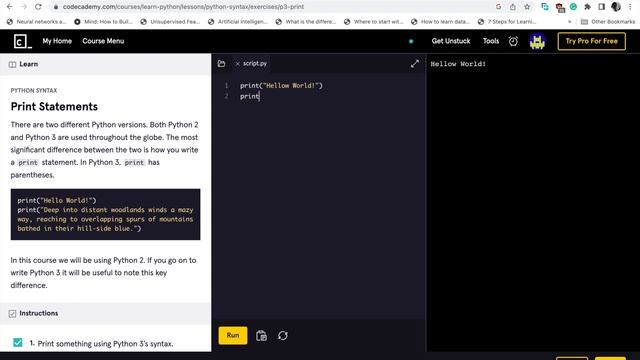640x360 pixels.
Task: Open the Course Menu
Action: (x=103, y=41)
